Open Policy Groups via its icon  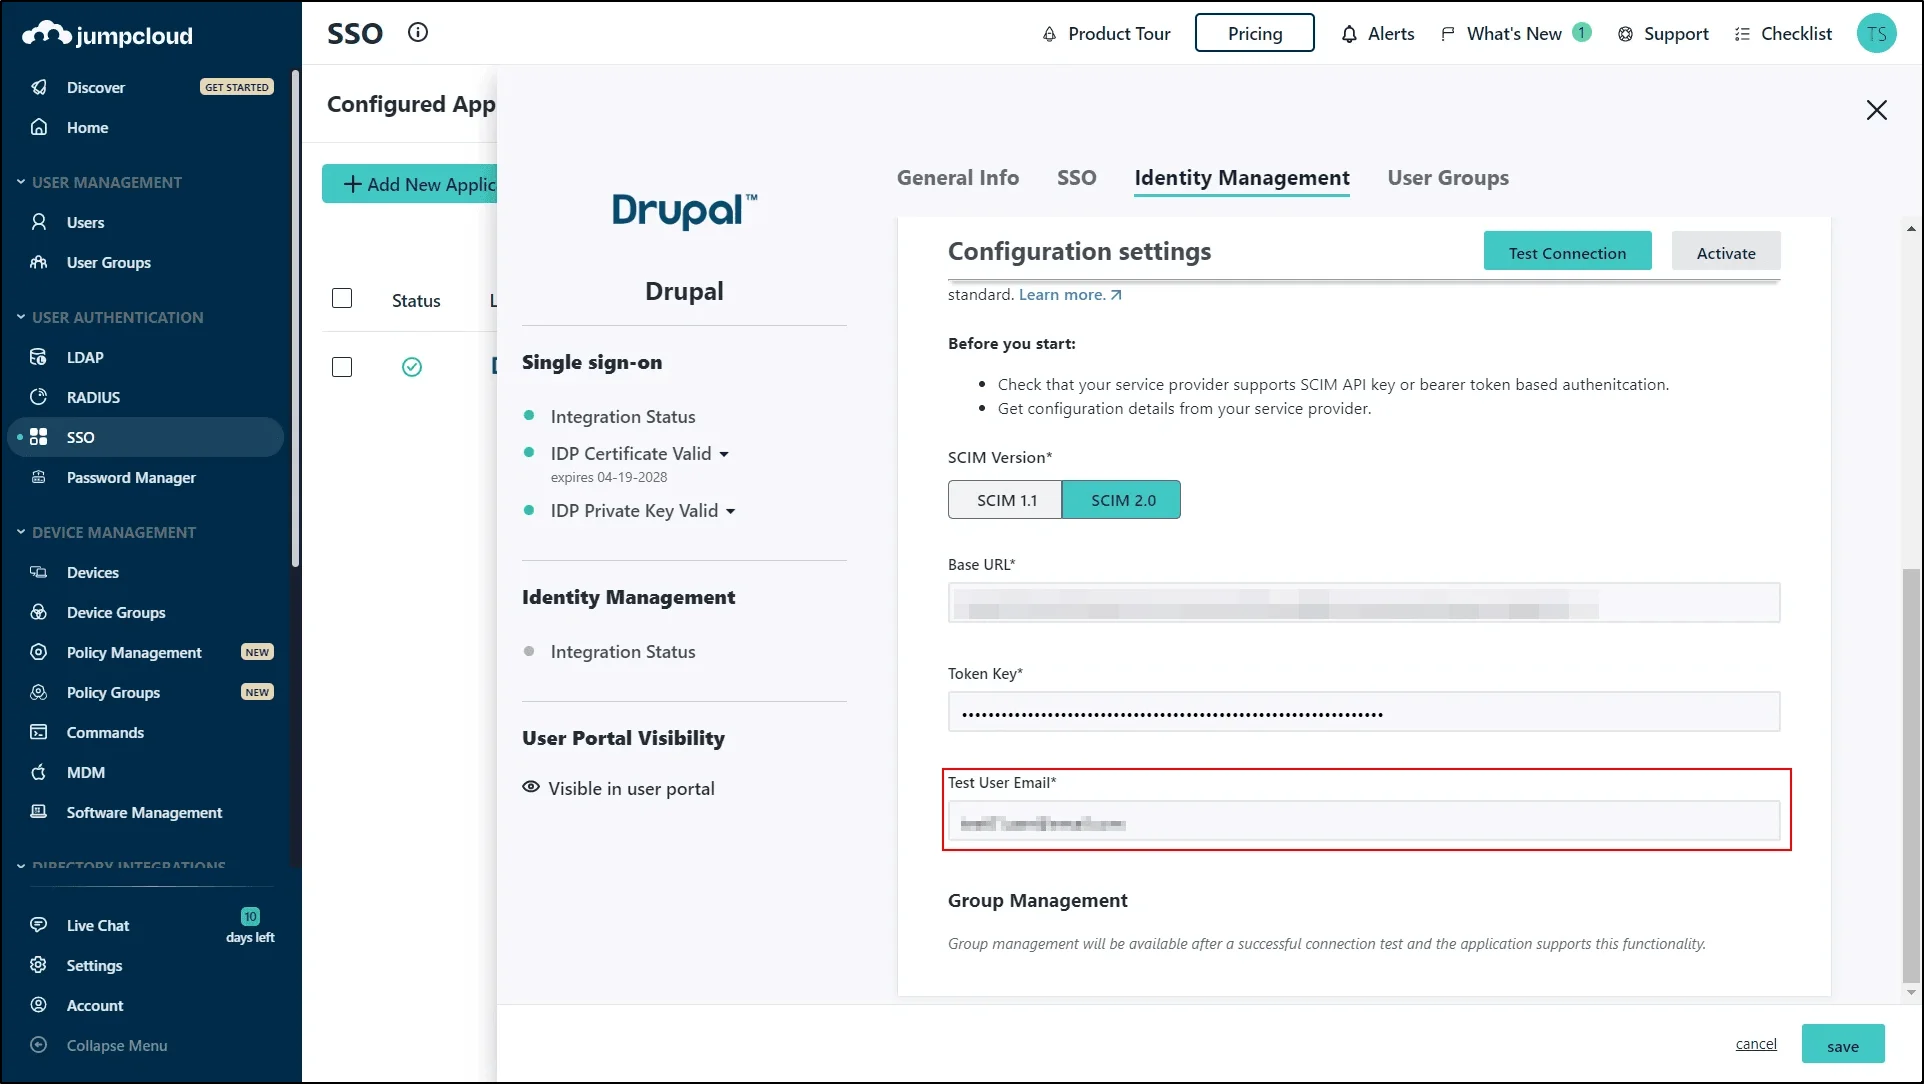39,692
